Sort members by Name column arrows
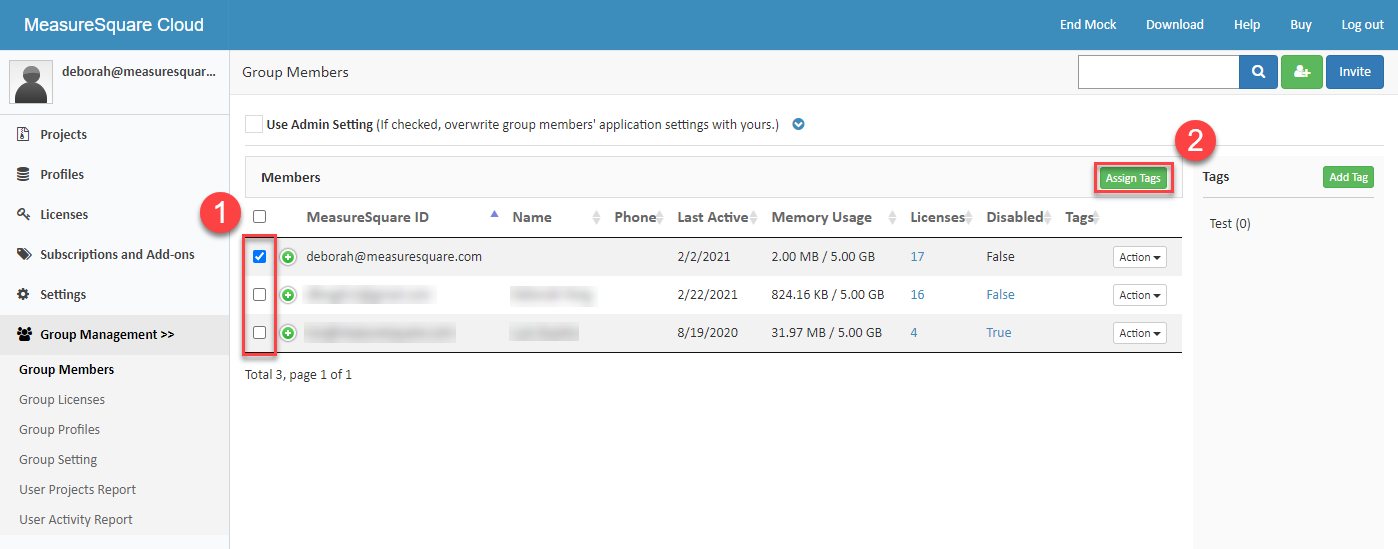 597,217
